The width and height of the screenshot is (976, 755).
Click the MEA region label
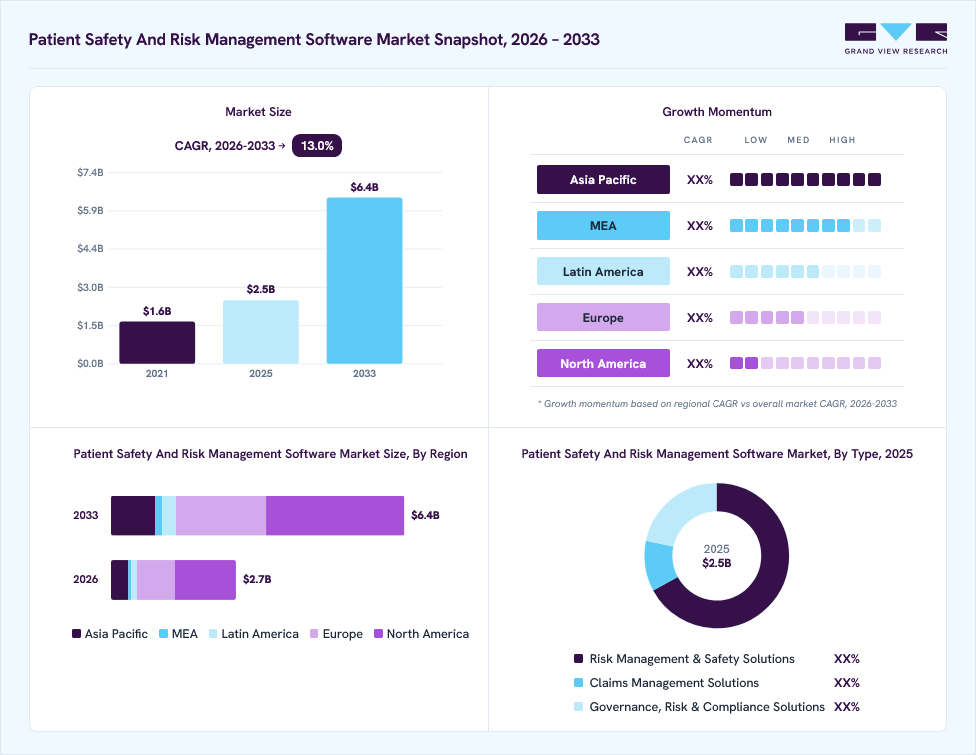[x=603, y=225]
